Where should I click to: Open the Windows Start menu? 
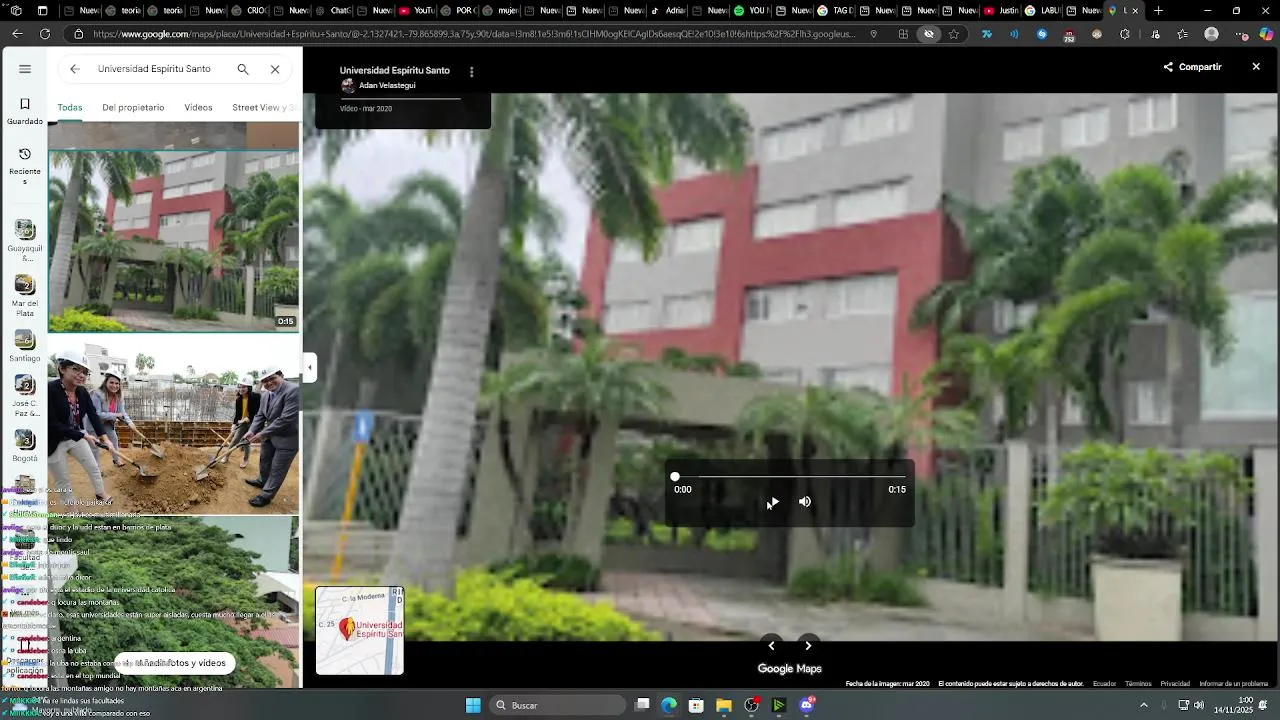(x=473, y=705)
